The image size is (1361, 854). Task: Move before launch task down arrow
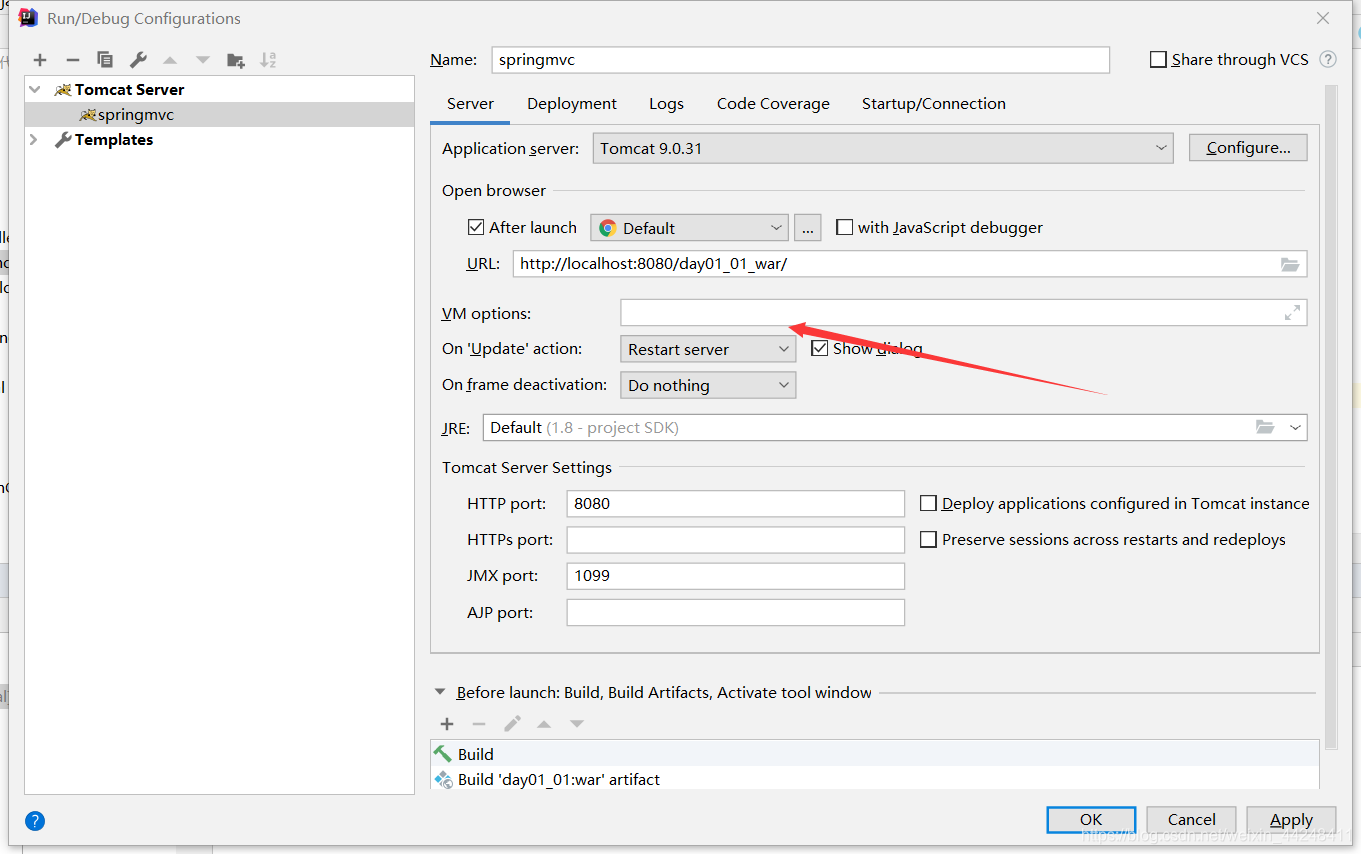coord(577,724)
